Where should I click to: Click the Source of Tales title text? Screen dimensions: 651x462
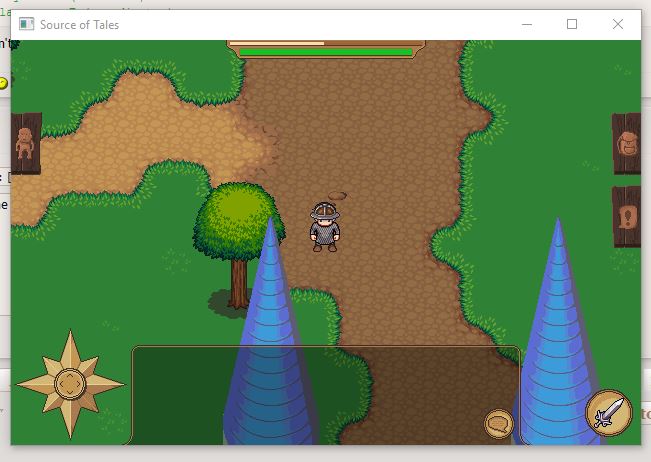[79, 25]
